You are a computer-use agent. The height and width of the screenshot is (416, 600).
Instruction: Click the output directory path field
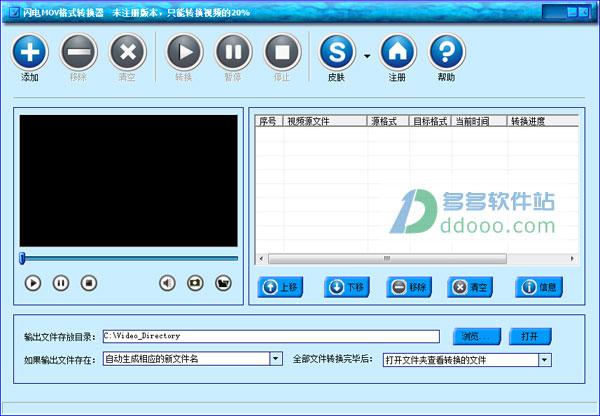271,336
